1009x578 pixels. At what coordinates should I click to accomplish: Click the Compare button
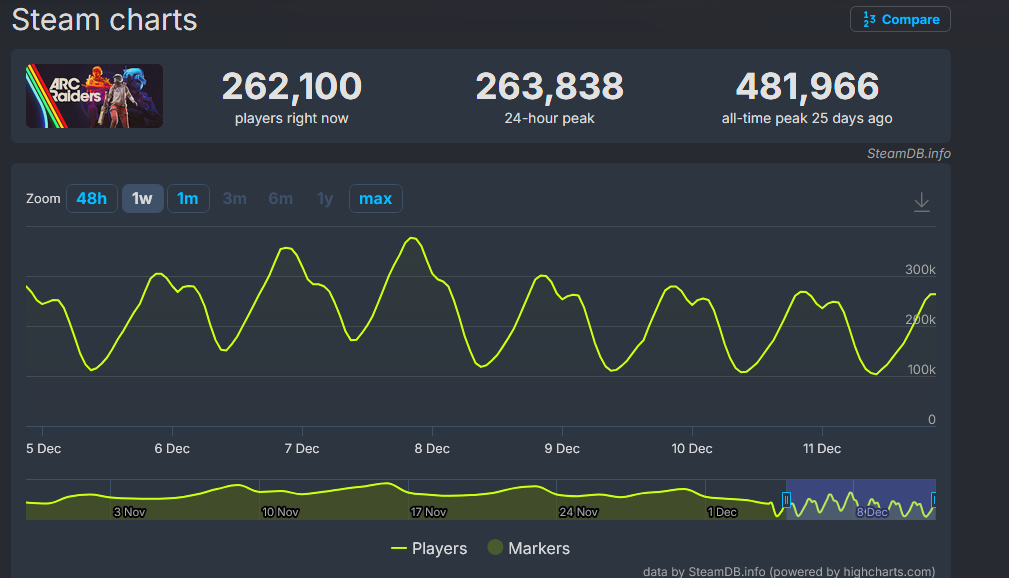pos(900,19)
